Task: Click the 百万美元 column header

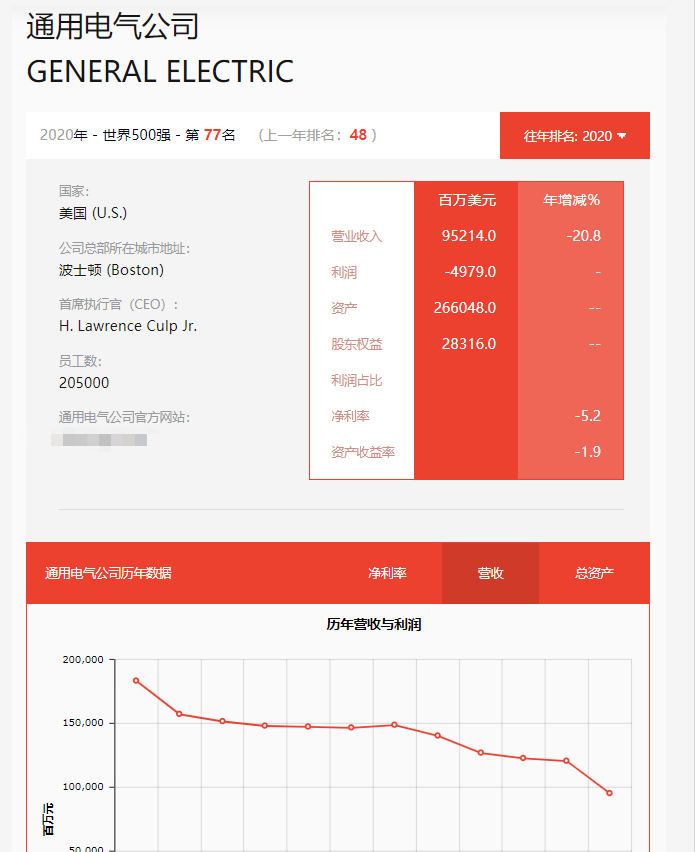Action: coord(467,201)
